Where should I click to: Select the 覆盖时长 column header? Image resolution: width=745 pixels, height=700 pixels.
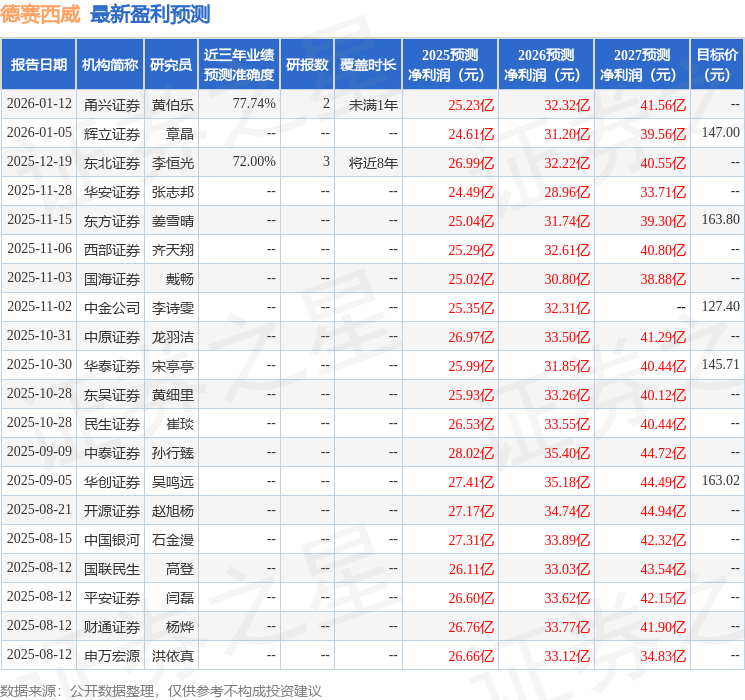tap(367, 65)
